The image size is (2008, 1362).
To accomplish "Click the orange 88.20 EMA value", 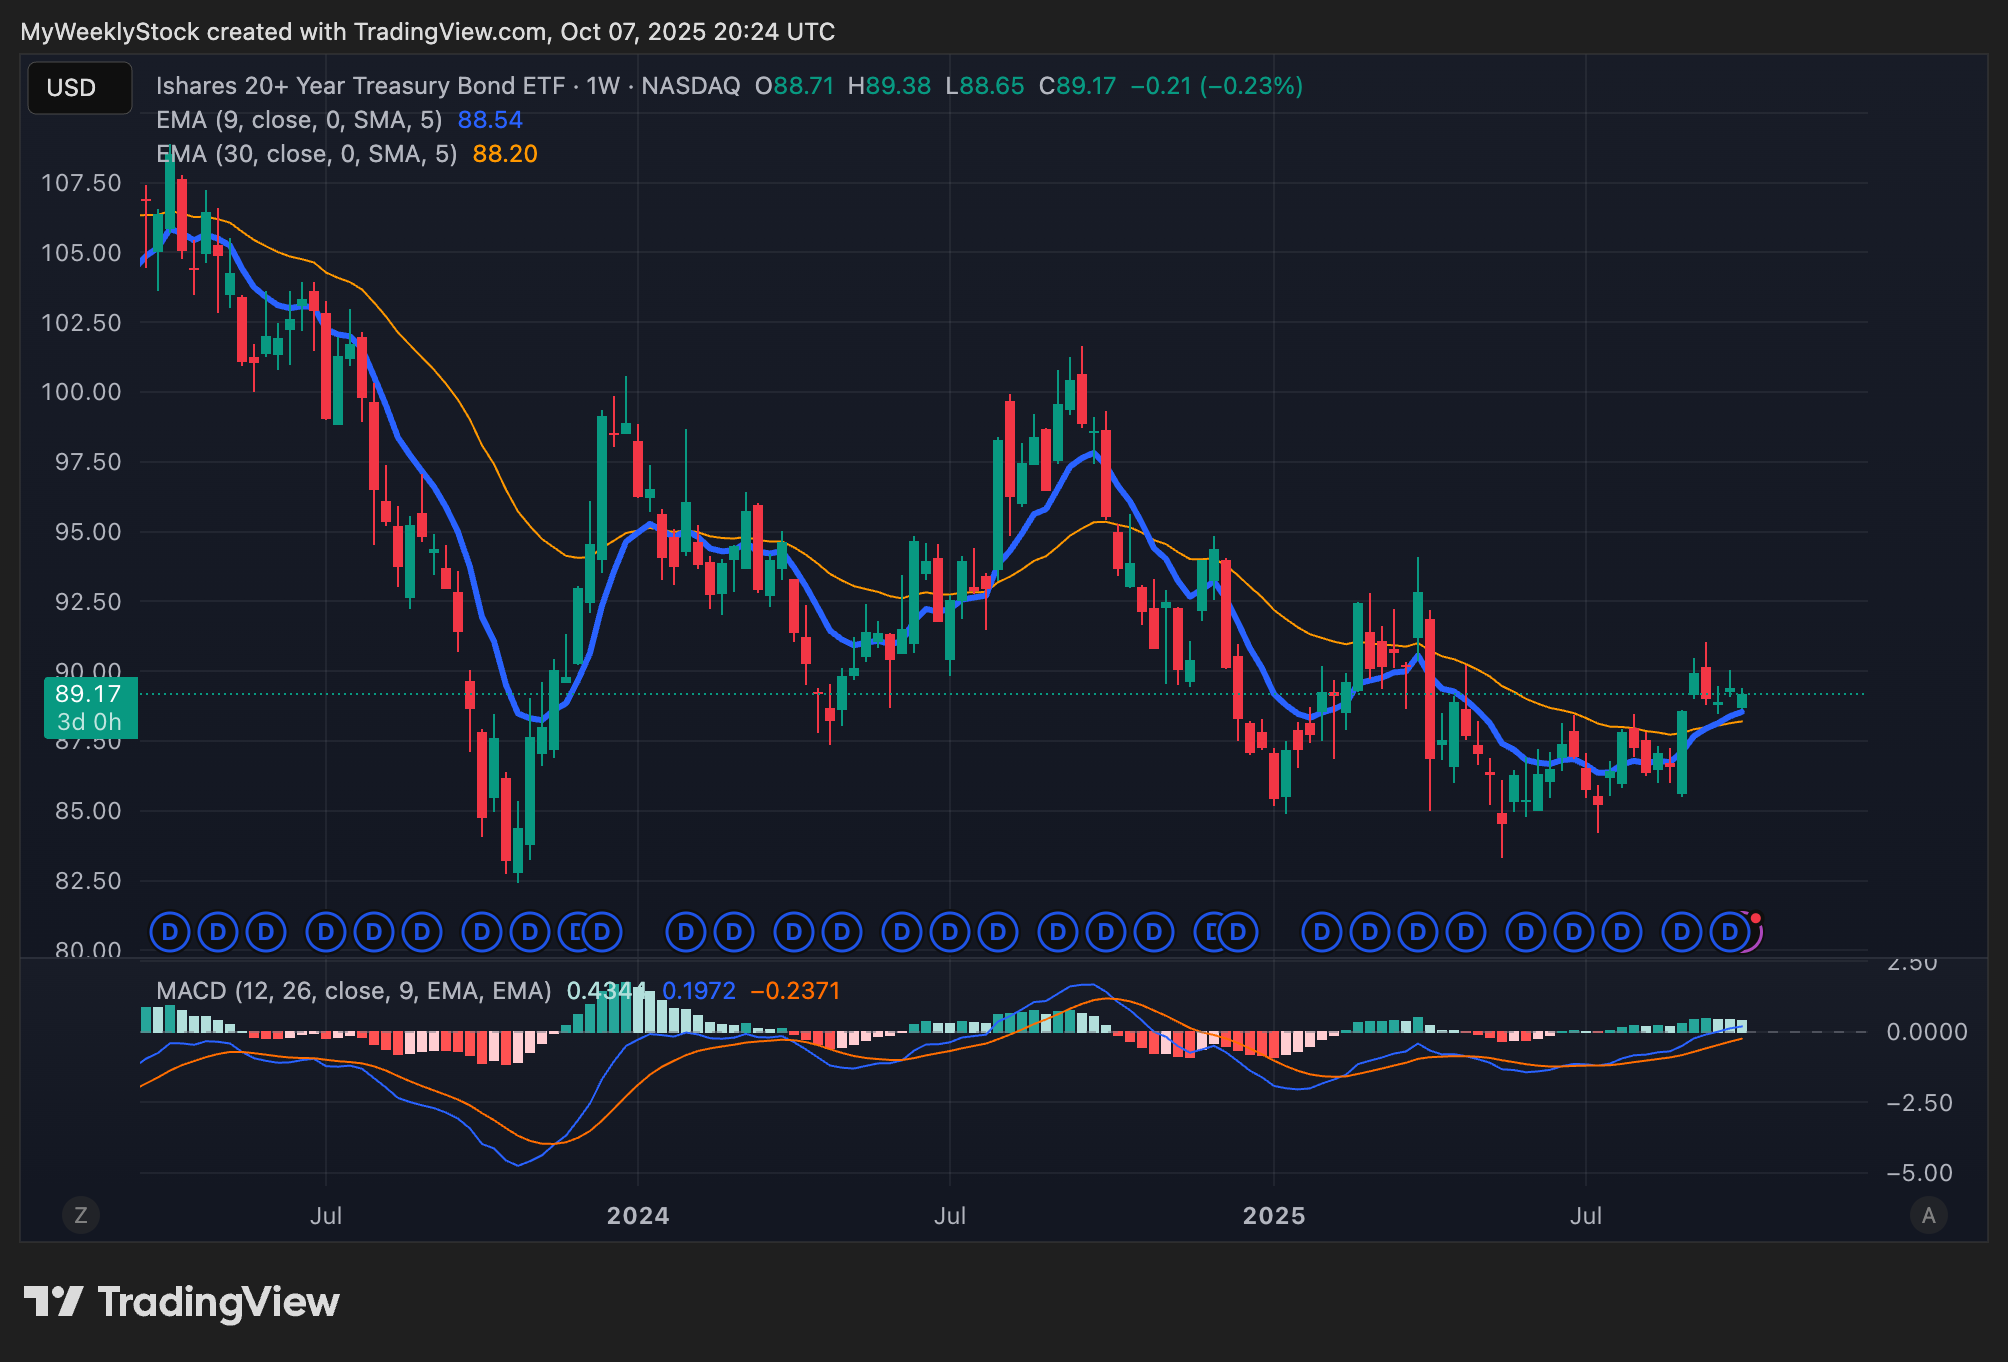I will (x=505, y=154).
